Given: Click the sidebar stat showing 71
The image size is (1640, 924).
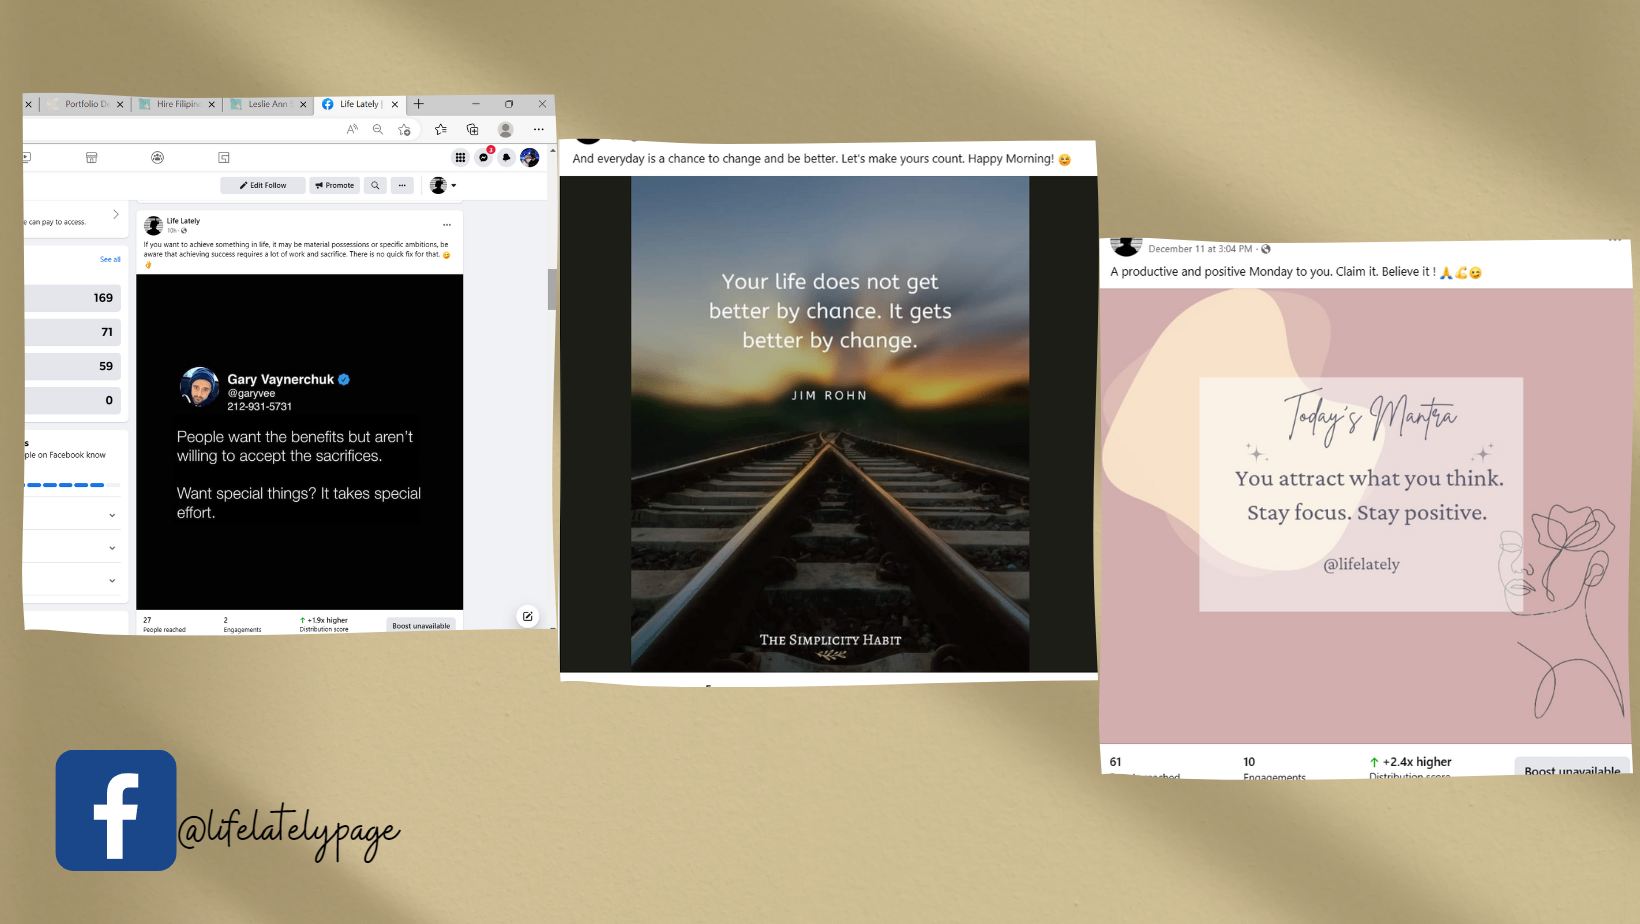Looking at the screenshot, I should (x=72, y=332).
